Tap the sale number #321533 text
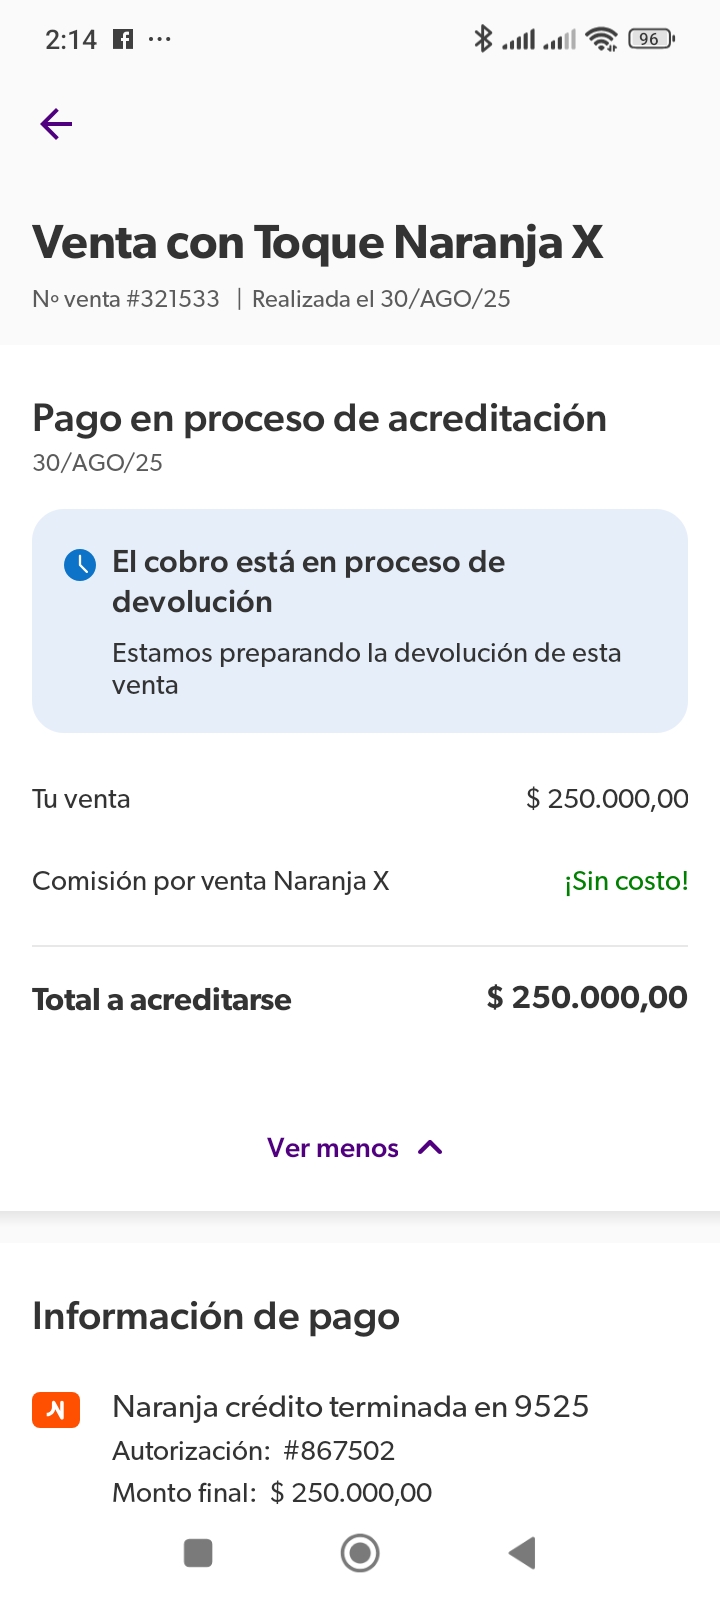 coord(126,299)
